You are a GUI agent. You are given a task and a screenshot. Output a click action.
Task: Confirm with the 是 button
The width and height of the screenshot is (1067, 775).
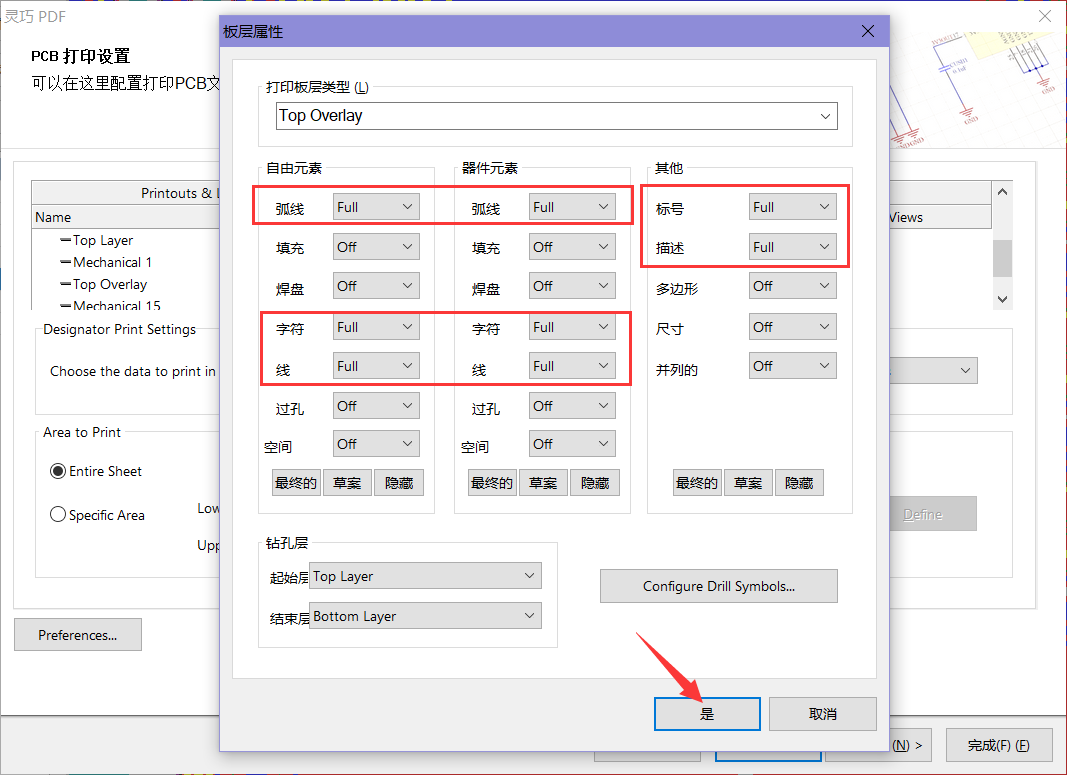tap(707, 714)
